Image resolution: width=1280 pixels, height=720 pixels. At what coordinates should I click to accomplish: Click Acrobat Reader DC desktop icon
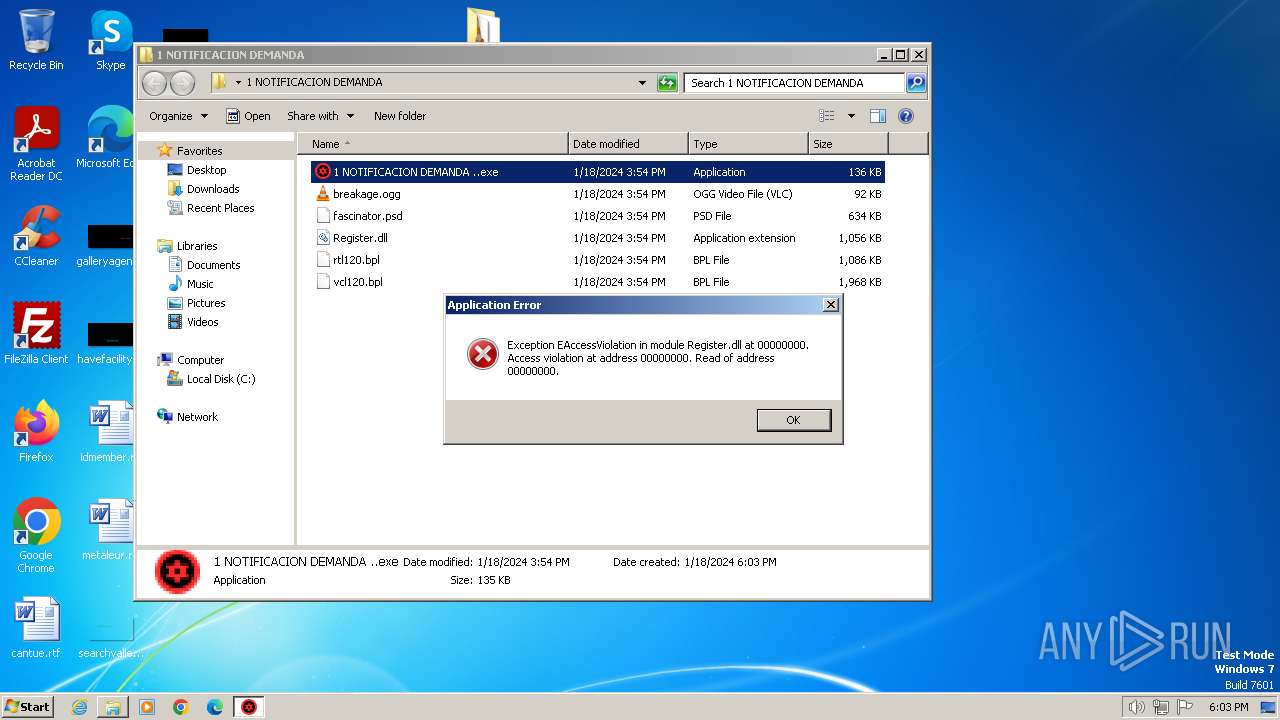[36, 144]
